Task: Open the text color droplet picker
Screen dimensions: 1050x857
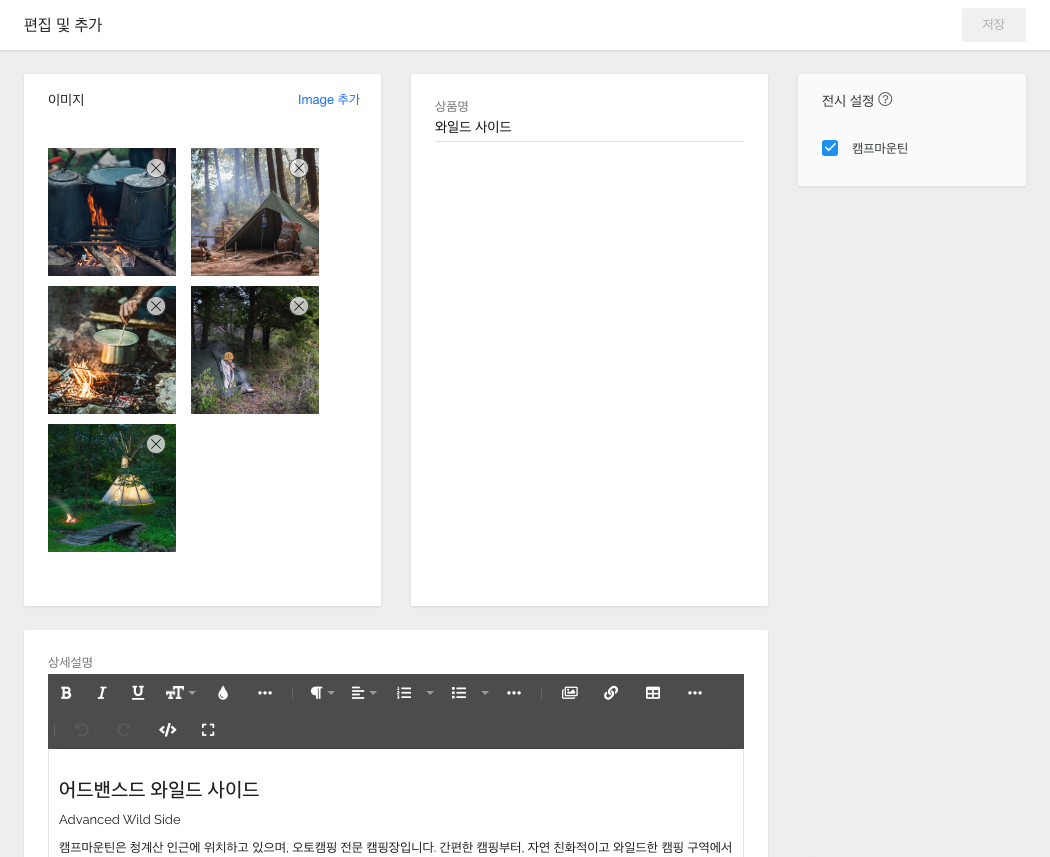Action: point(223,693)
